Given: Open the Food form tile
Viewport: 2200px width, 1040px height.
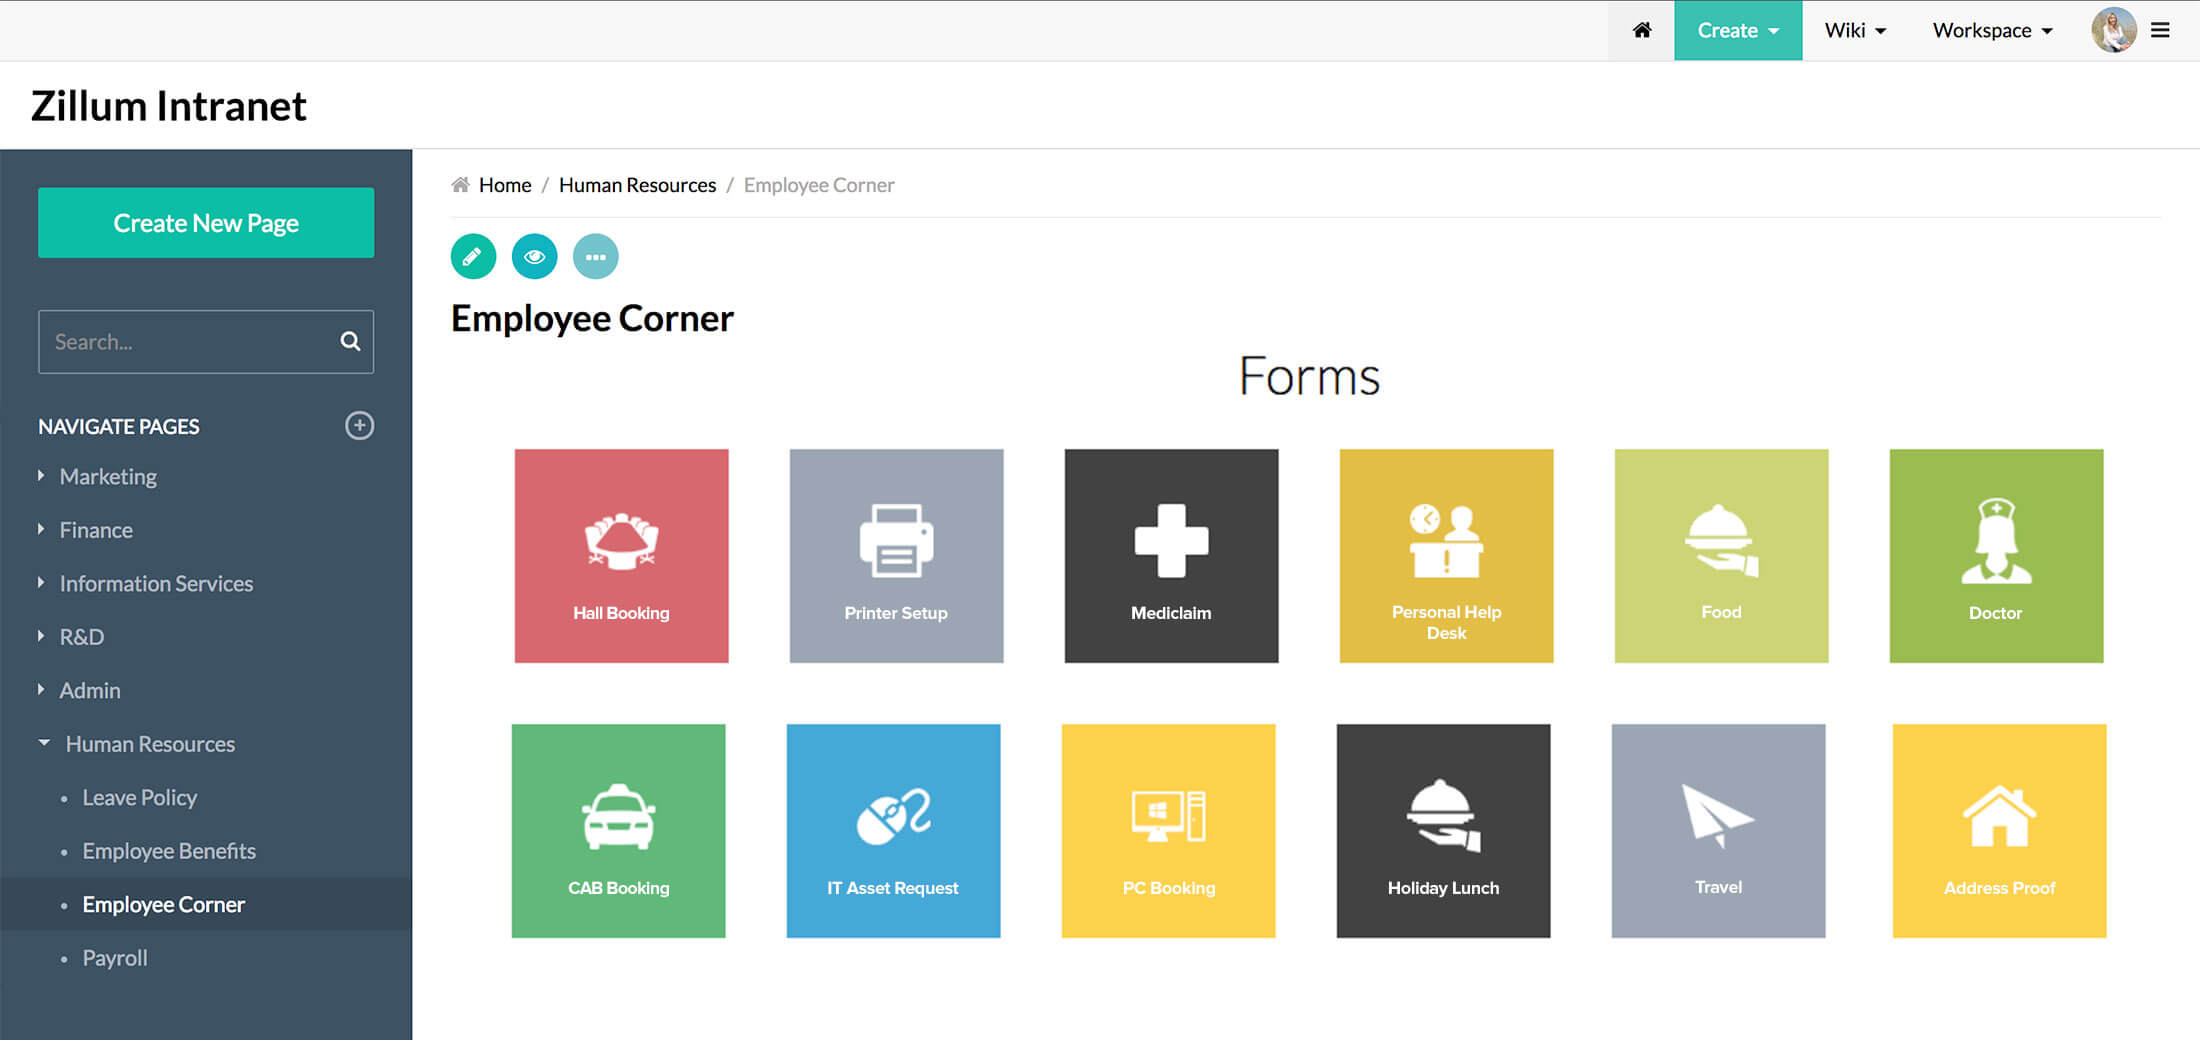Looking at the screenshot, I should pyautogui.click(x=1721, y=556).
